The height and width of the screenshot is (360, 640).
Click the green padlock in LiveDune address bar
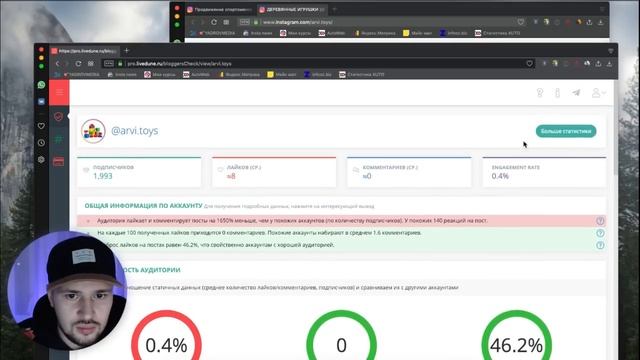coord(120,64)
